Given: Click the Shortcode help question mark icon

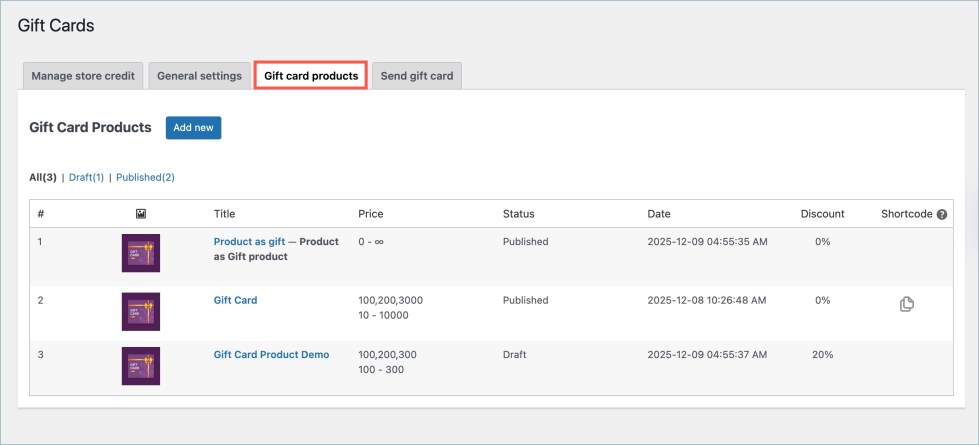Looking at the screenshot, I should (x=942, y=214).
